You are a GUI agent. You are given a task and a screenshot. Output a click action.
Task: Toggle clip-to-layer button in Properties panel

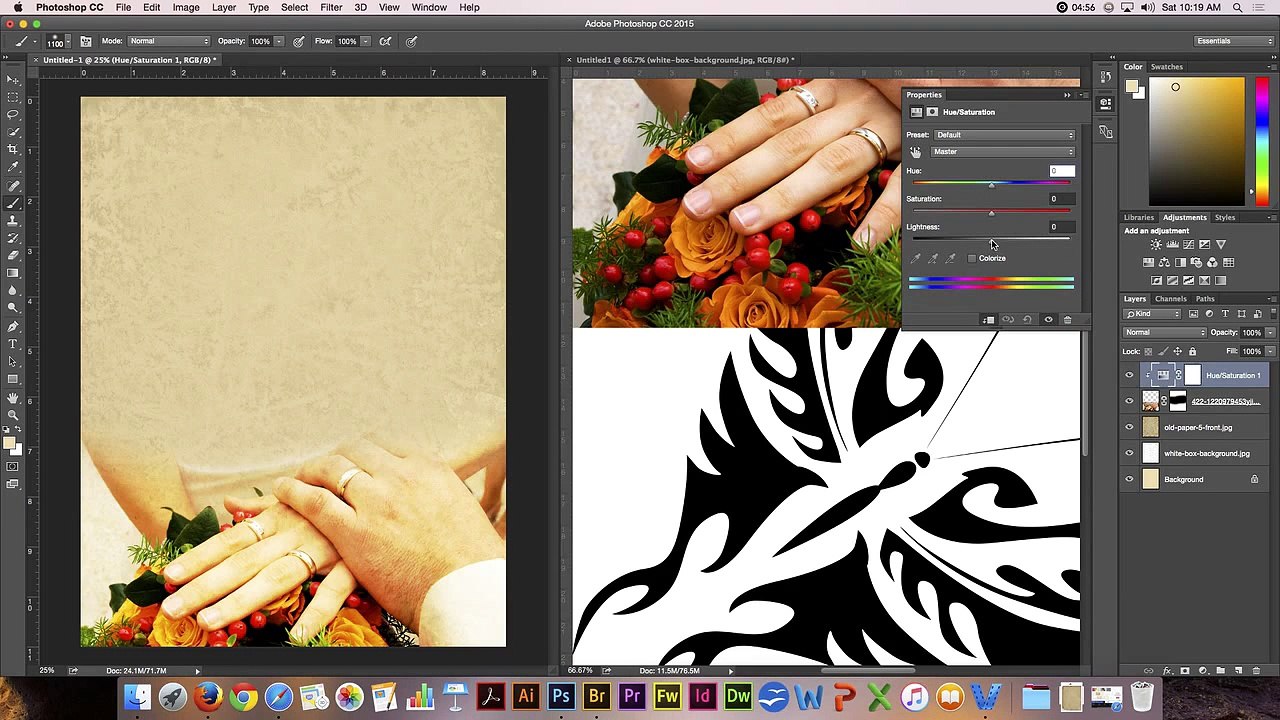(988, 320)
